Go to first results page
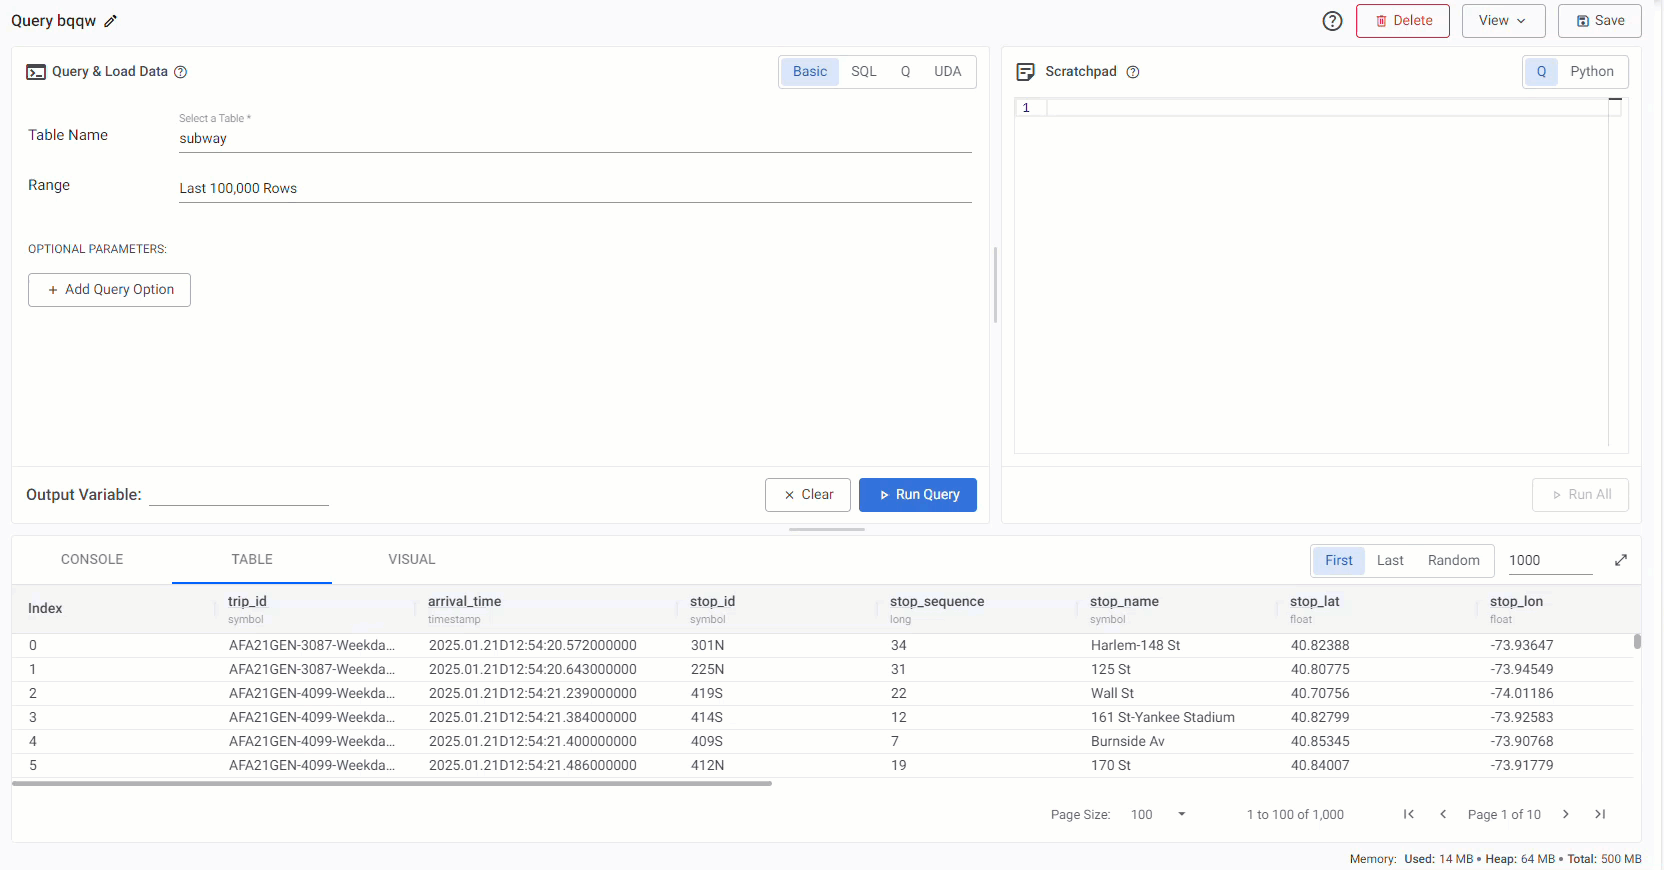This screenshot has height=870, width=1664. (1408, 814)
